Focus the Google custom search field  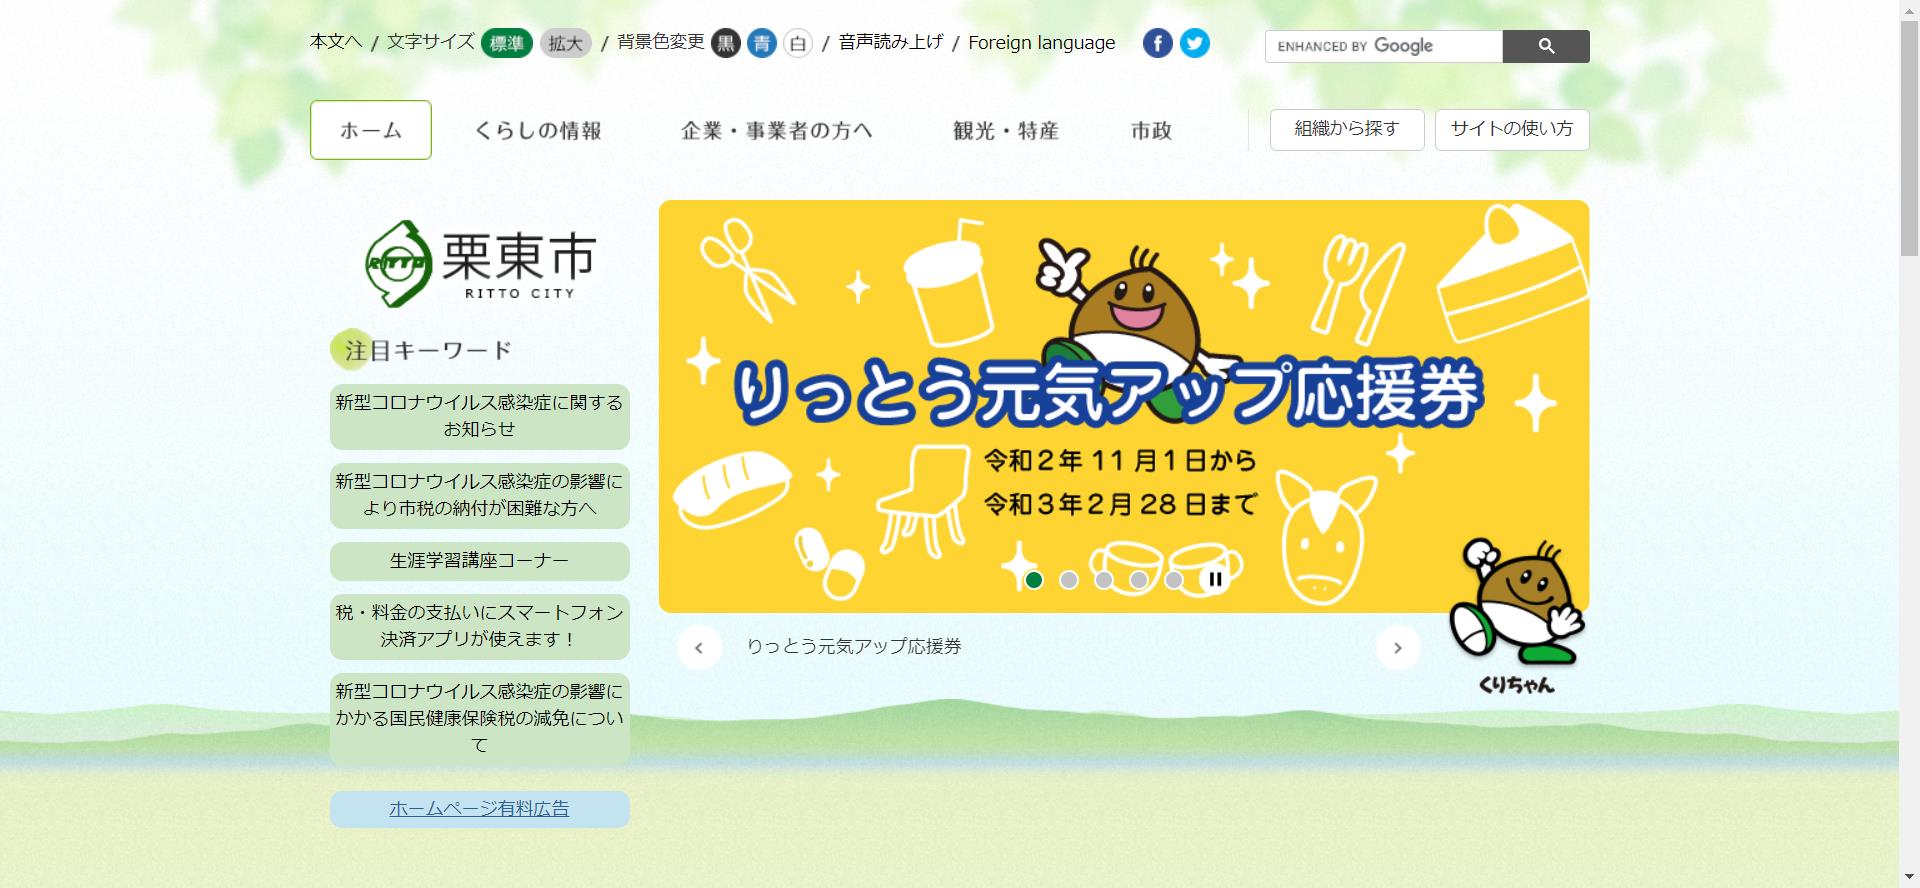tap(1384, 46)
